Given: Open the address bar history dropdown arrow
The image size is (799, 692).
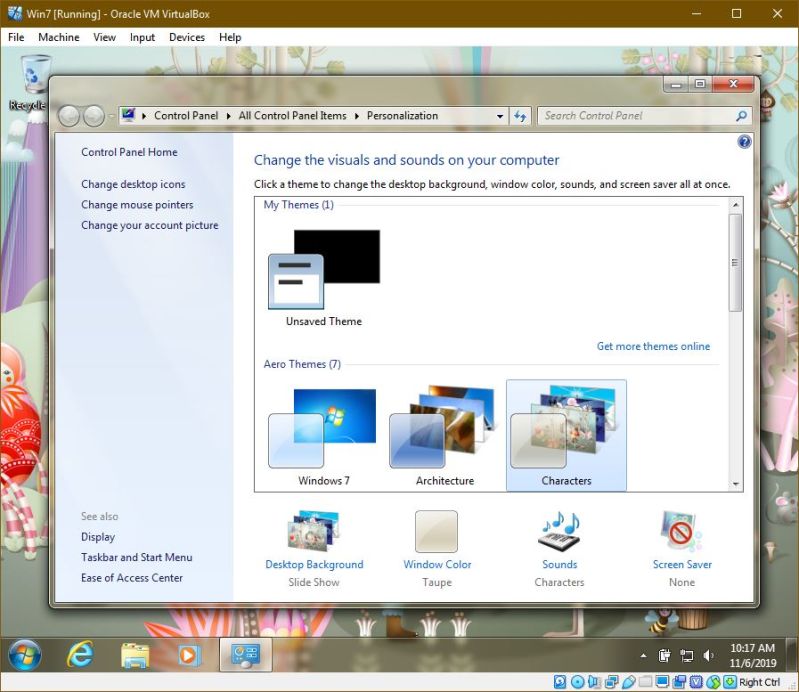Looking at the screenshot, I should coord(500,116).
